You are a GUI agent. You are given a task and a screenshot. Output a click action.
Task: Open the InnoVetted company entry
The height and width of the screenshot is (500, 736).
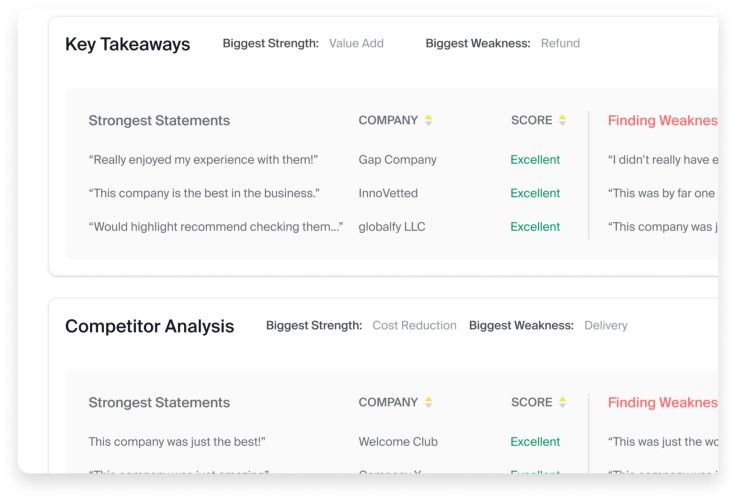388,193
